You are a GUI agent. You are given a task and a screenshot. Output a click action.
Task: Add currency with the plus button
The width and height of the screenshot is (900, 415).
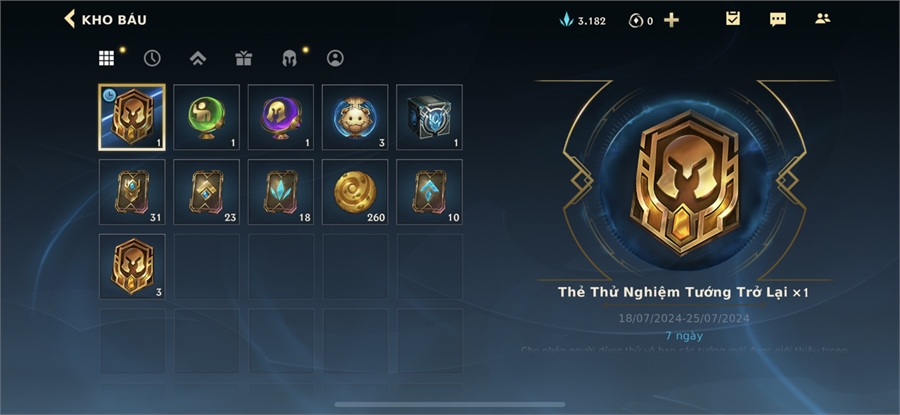click(x=672, y=20)
